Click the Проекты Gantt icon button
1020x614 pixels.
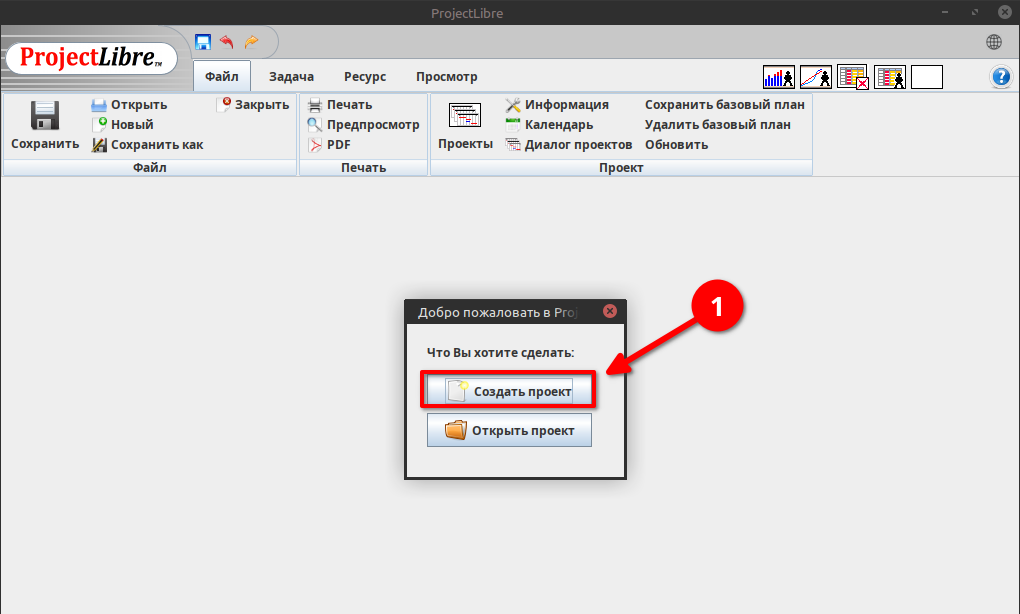(465, 126)
